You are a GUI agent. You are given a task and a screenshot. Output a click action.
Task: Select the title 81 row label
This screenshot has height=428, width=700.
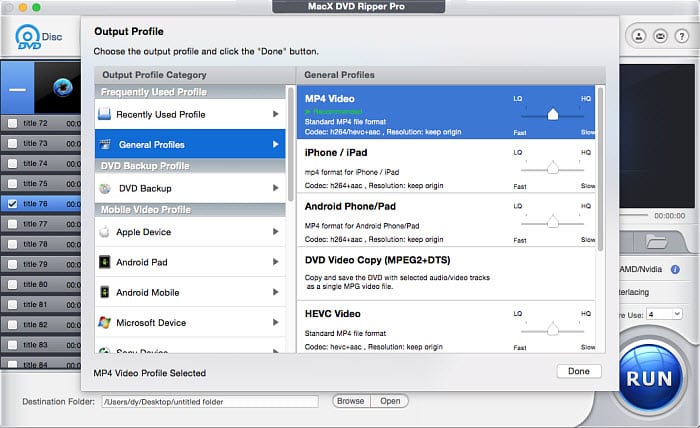pos(35,304)
